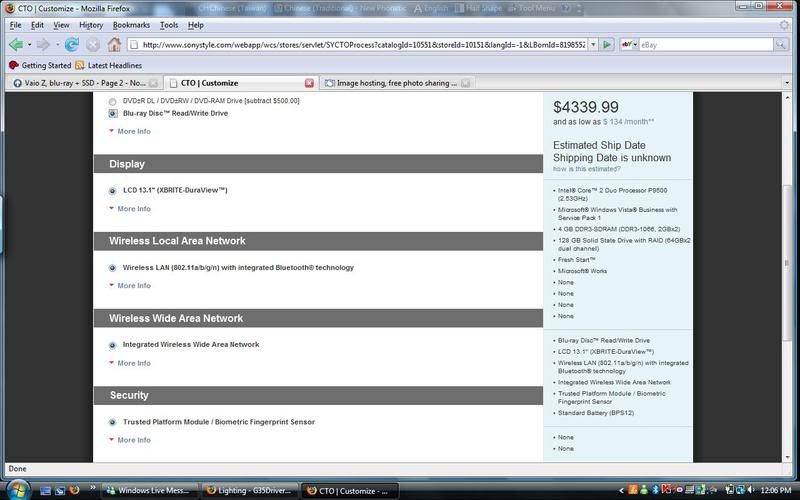Screen dimensions: 800x500
Task: Show hidden tray icons with the arrow
Action: point(621,491)
